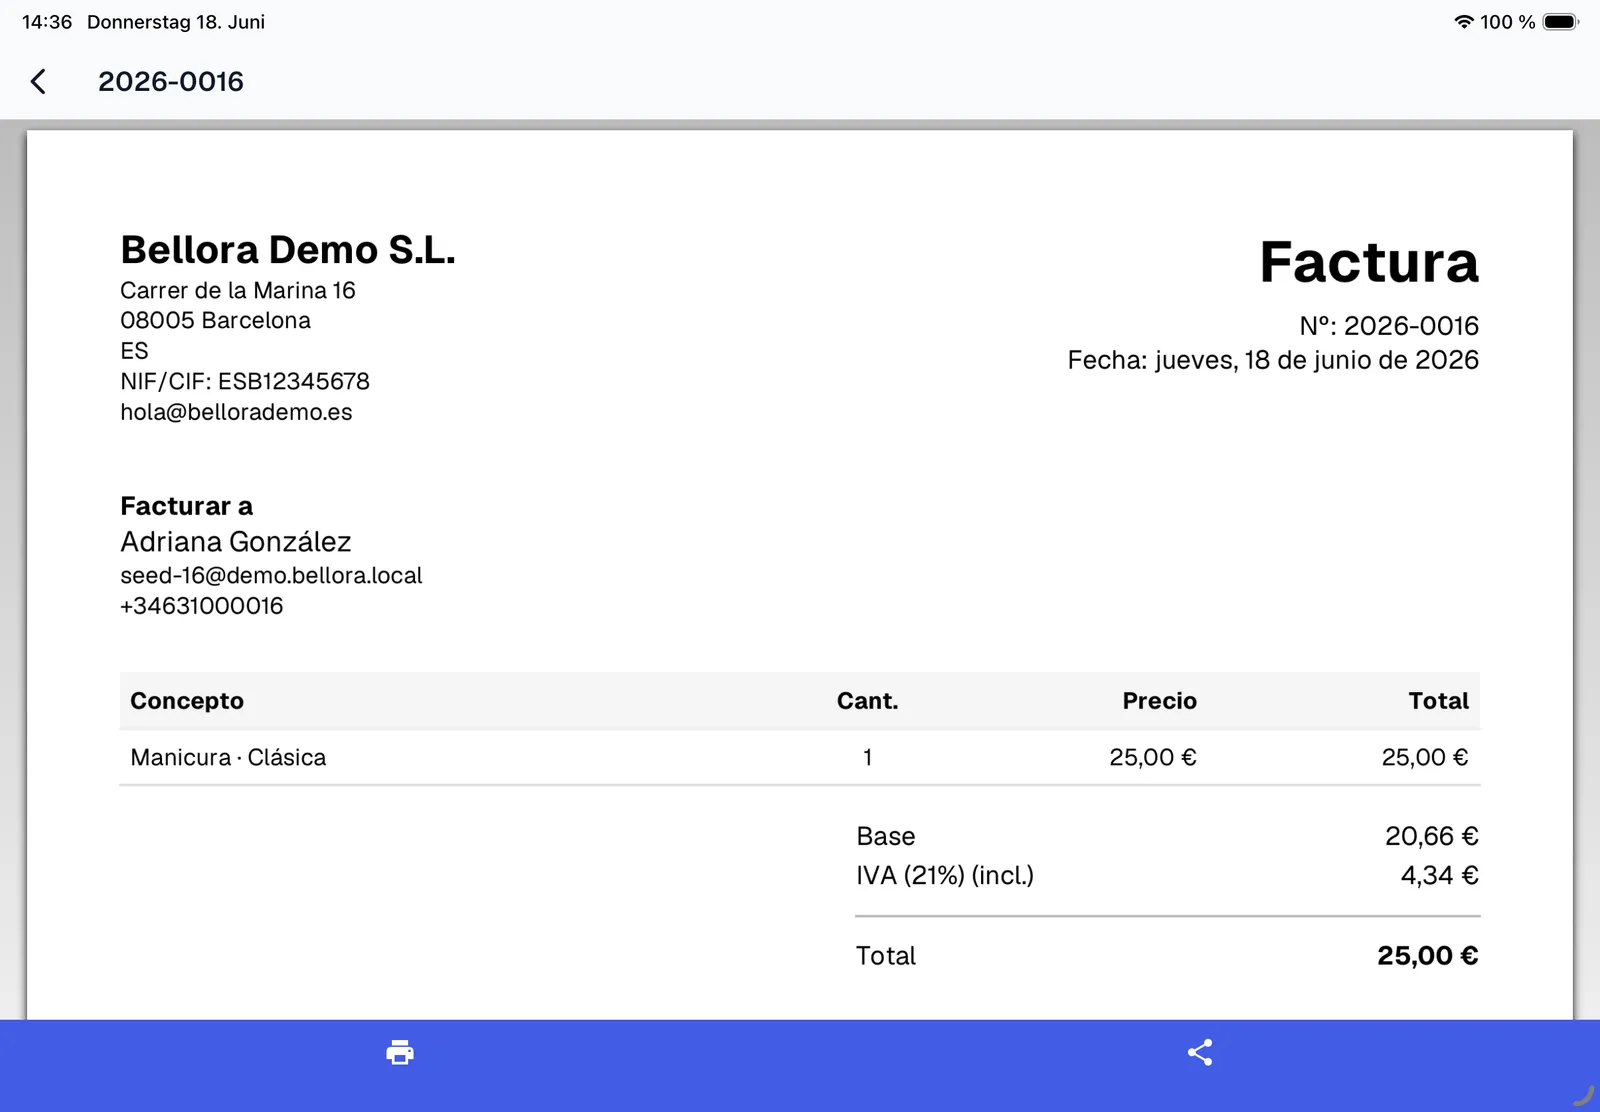Select the customer name Adriana González
Viewport: 1600px width, 1112px height.
point(236,542)
